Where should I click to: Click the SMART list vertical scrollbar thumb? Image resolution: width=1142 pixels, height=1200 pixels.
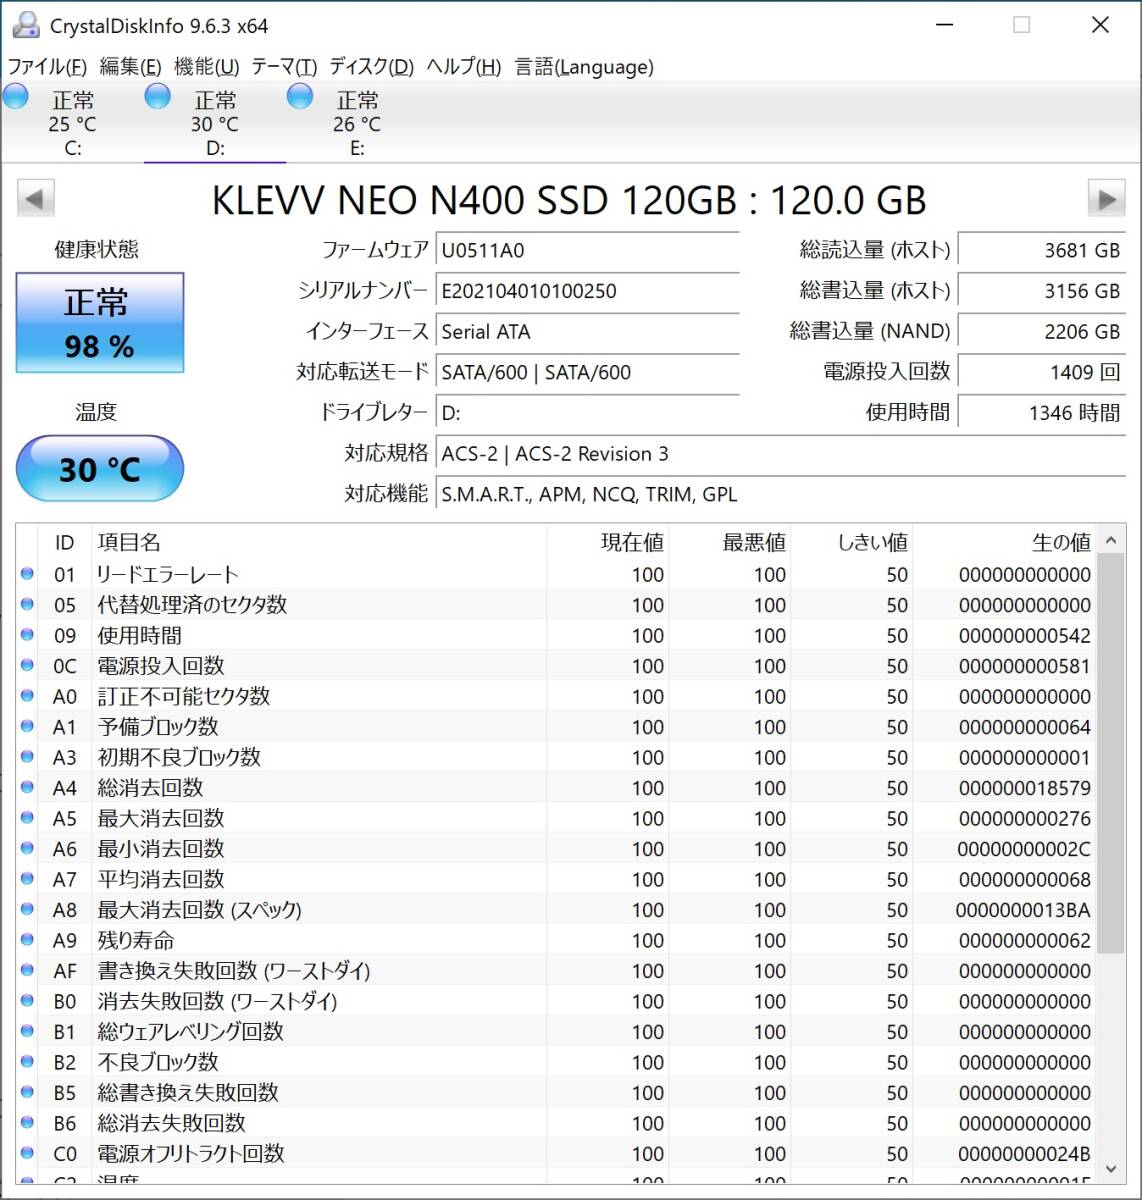(x=1110, y=753)
